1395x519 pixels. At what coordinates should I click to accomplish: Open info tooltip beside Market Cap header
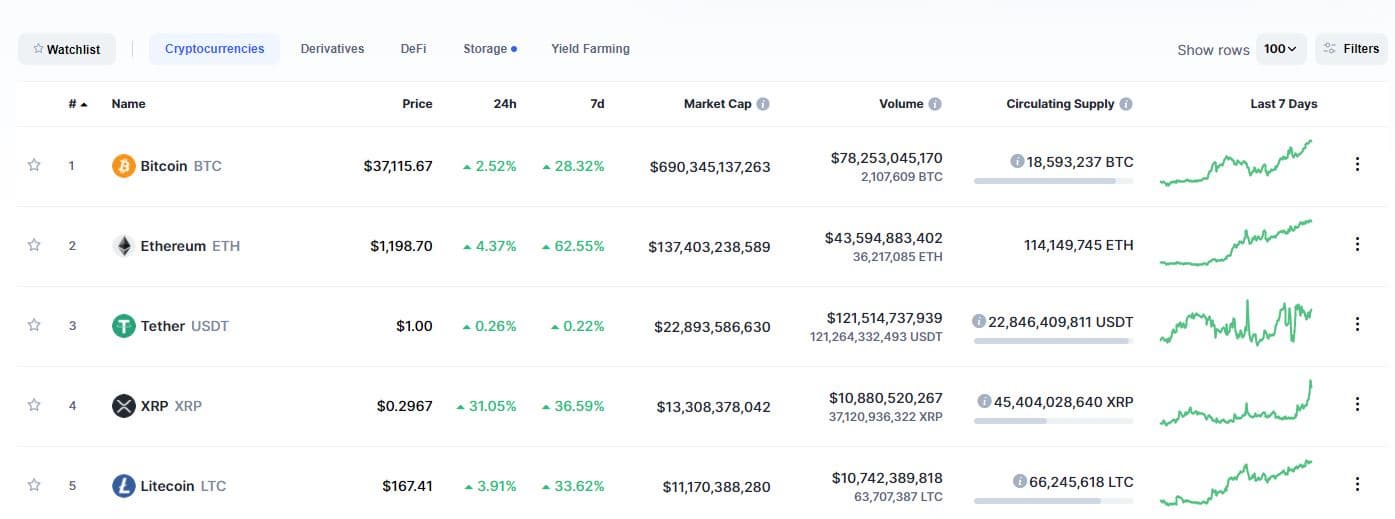tap(763, 104)
